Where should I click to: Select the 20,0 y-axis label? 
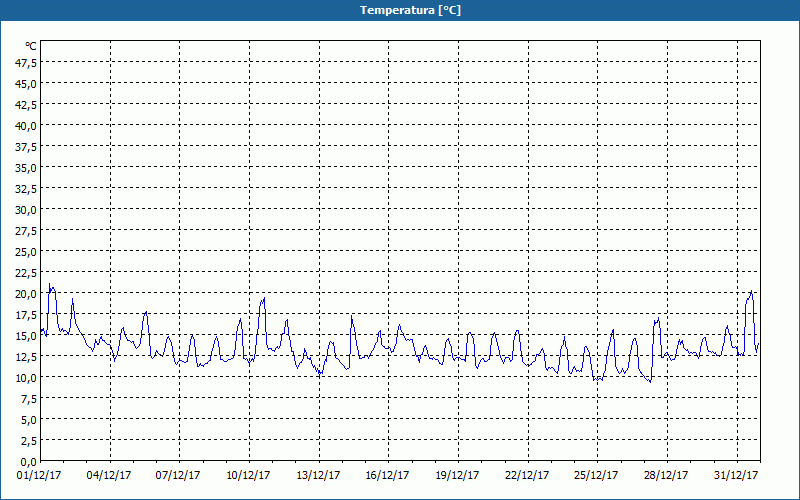(x=27, y=294)
